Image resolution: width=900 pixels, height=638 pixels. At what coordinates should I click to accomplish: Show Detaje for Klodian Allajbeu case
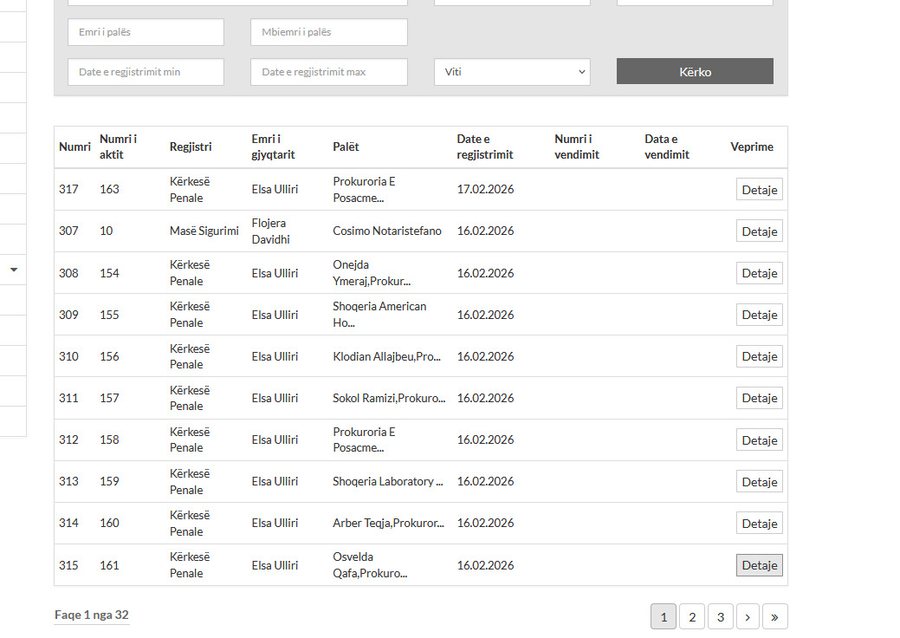(x=759, y=356)
